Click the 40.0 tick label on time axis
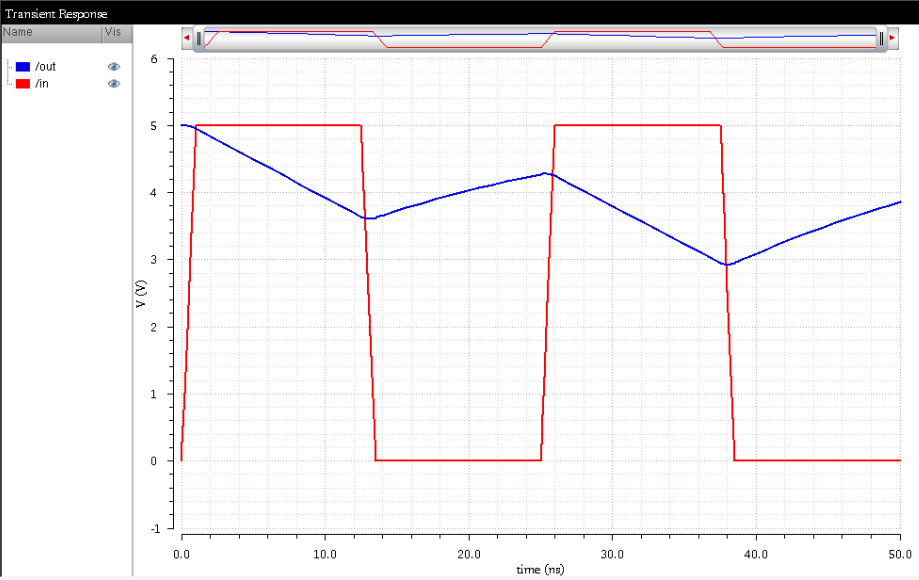919x580 pixels. click(756, 554)
